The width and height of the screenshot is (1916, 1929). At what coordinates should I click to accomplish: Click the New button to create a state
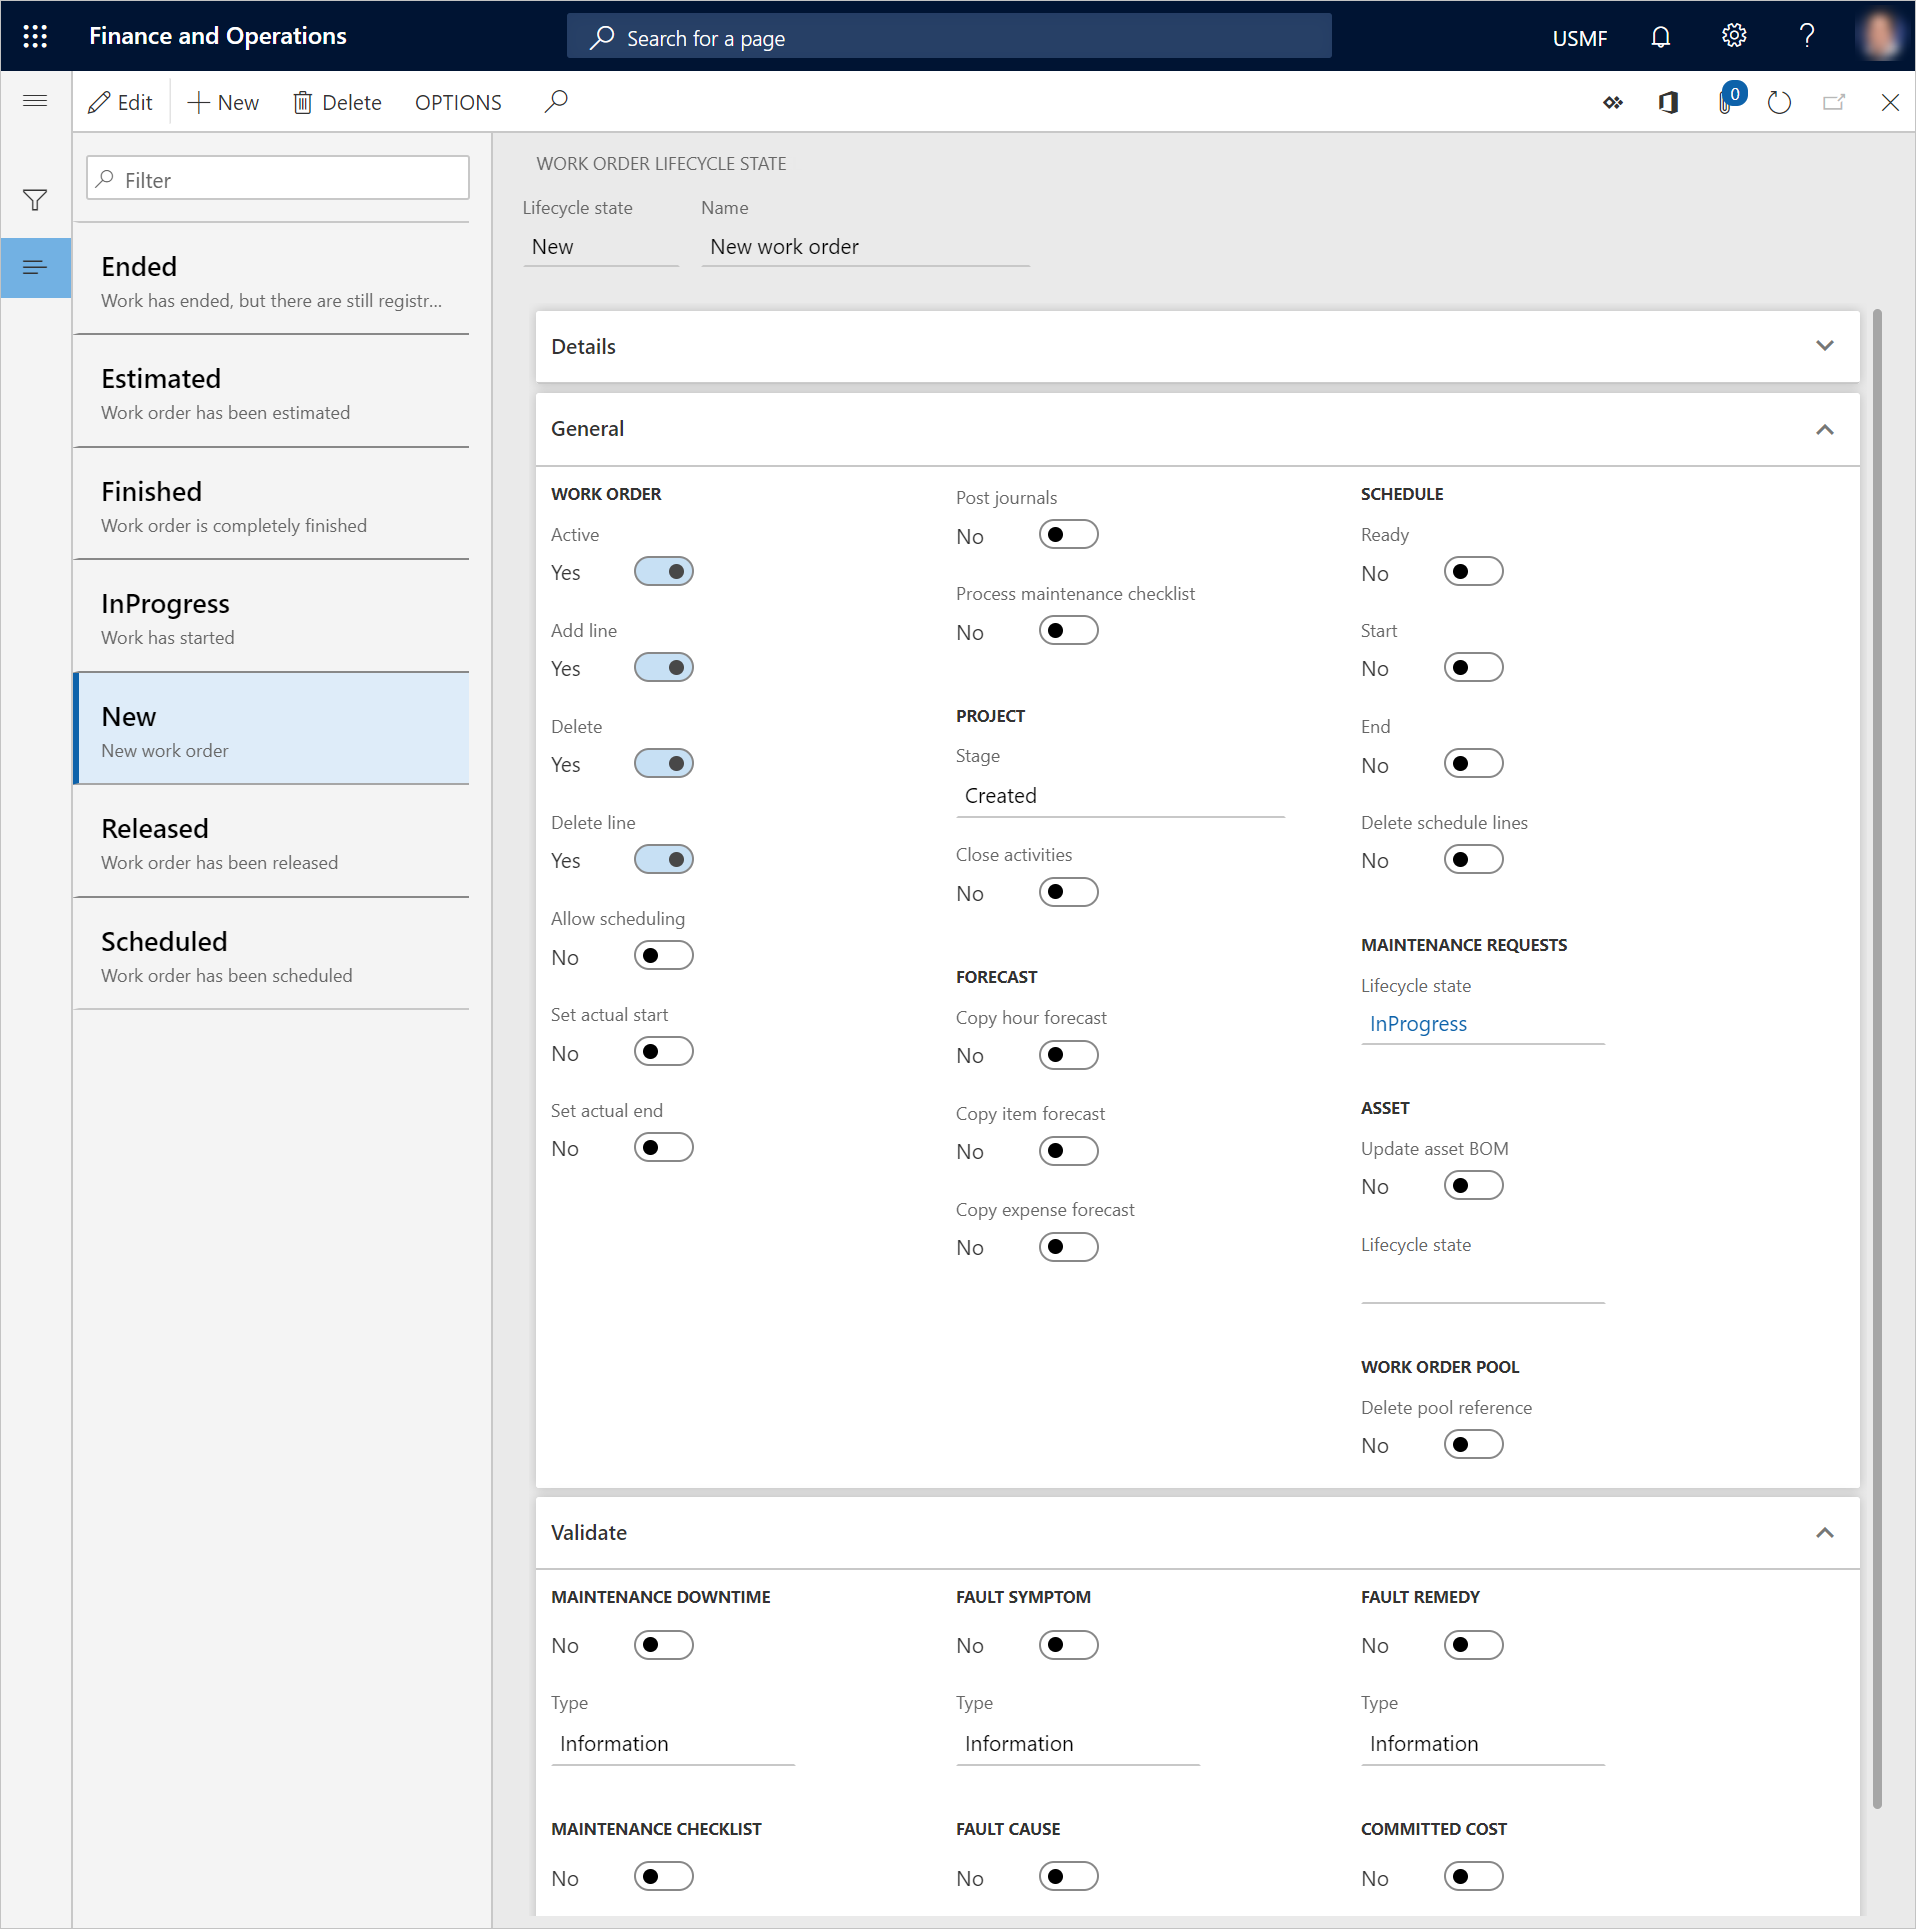pos(223,101)
